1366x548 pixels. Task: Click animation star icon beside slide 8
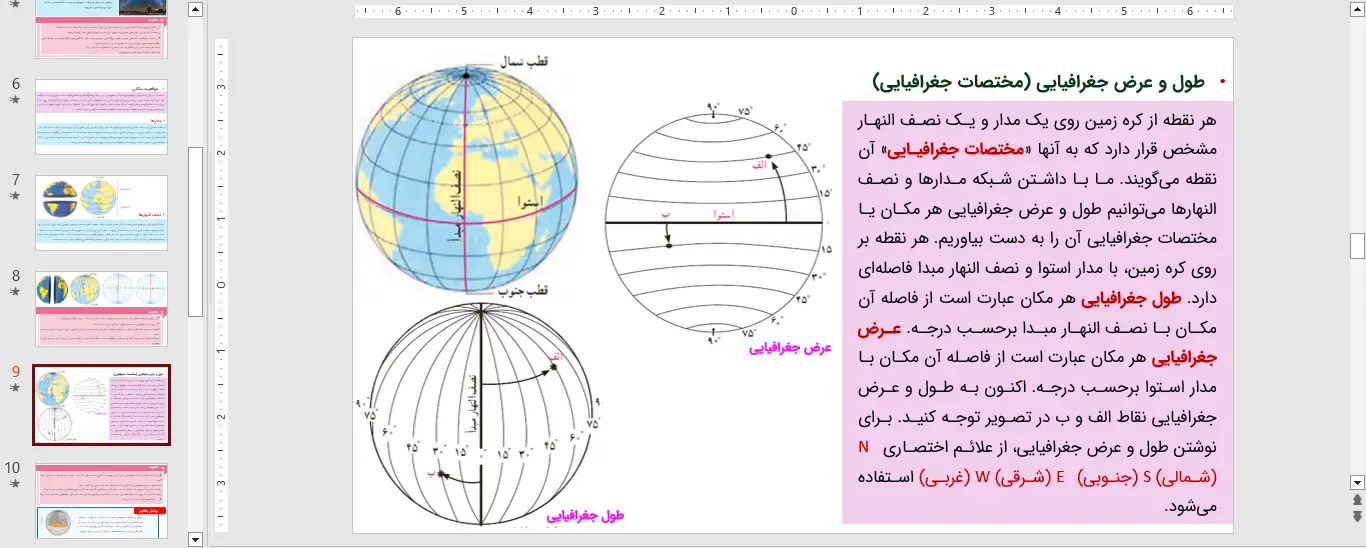(x=15, y=292)
